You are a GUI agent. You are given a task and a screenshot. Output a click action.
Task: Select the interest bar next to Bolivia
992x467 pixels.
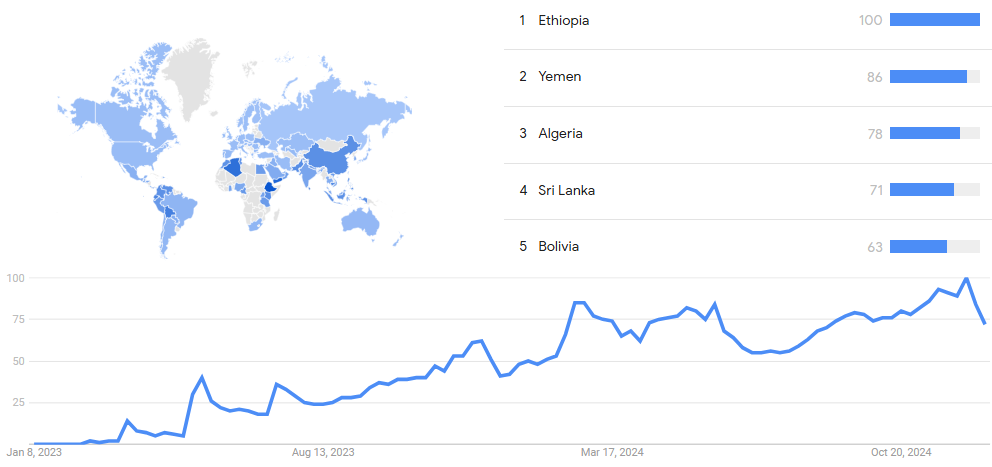pos(918,247)
